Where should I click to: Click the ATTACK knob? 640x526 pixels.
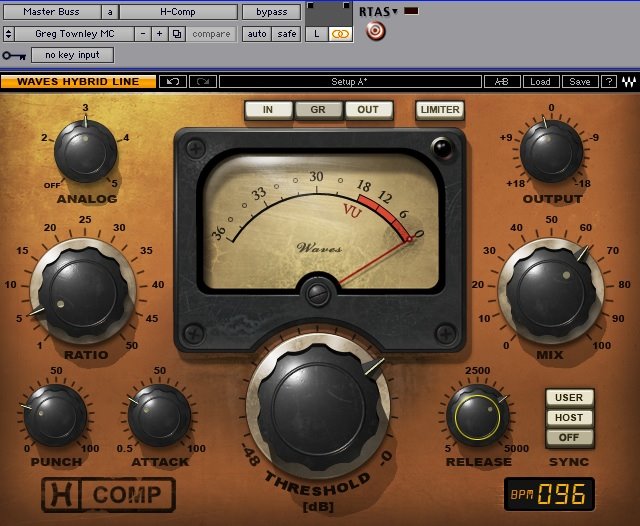tap(160, 416)
